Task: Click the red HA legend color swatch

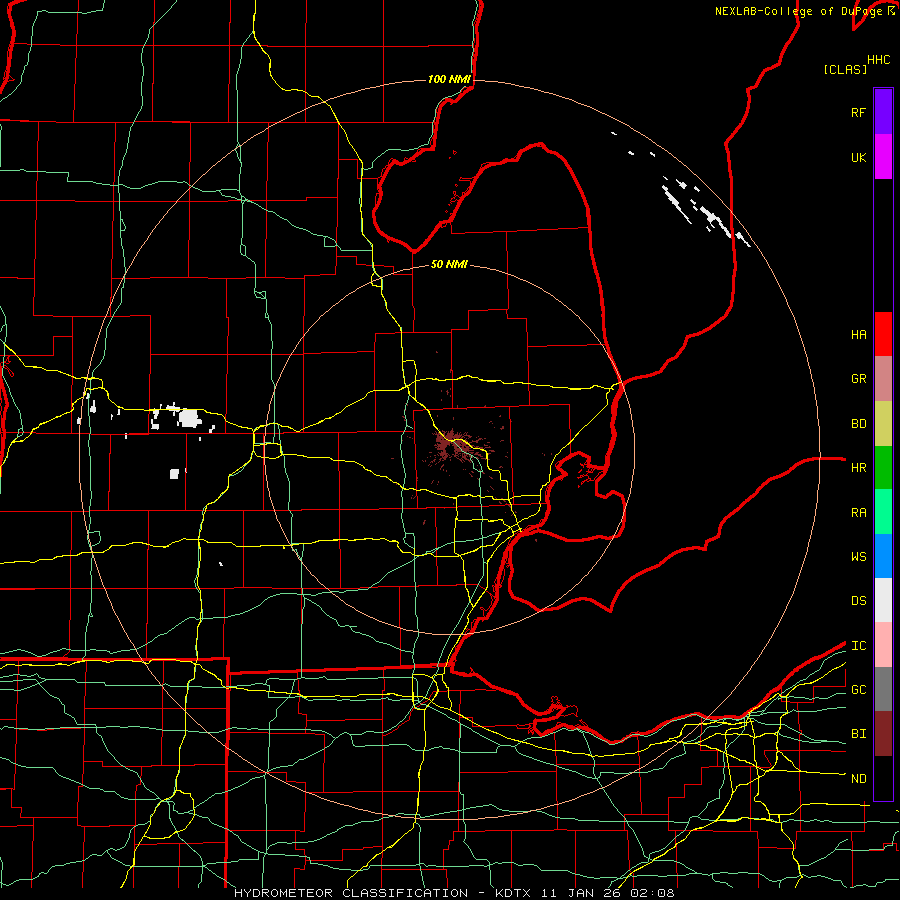Action: pos(883,334)
